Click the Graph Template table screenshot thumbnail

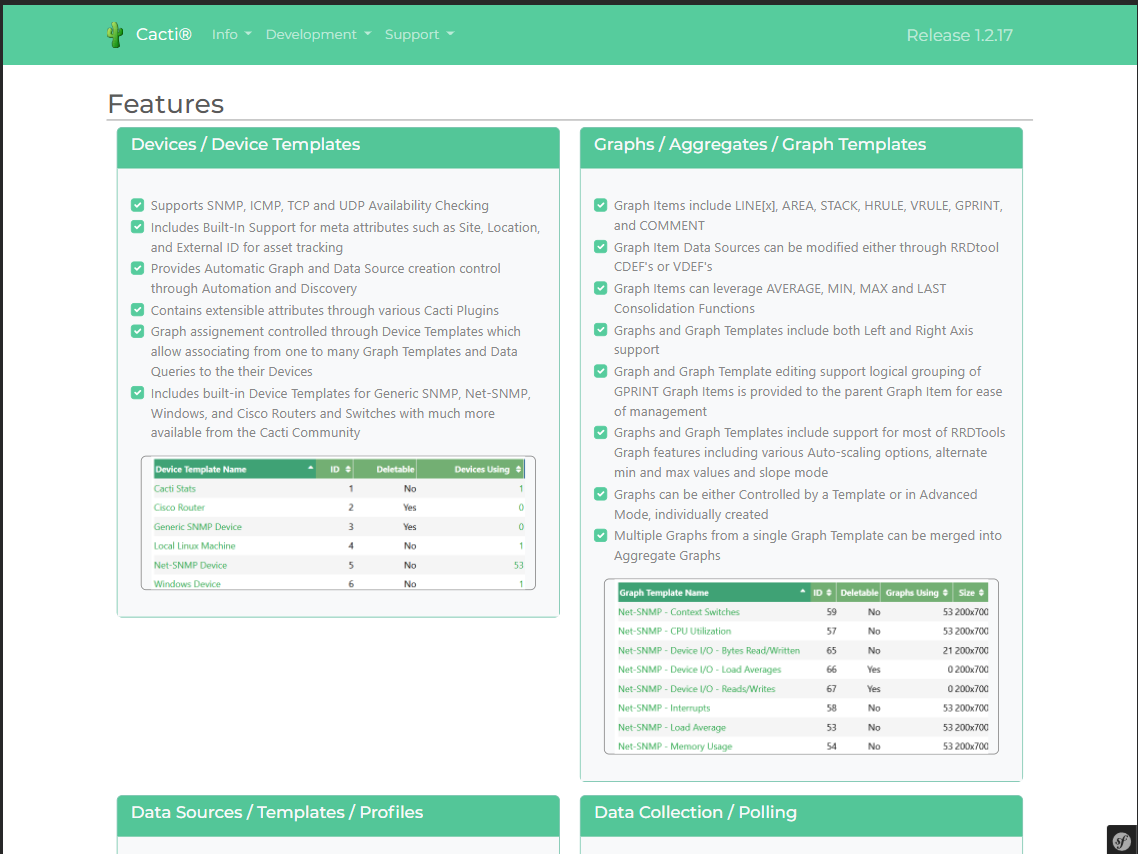pyautogui.click(x=801, y=667)
